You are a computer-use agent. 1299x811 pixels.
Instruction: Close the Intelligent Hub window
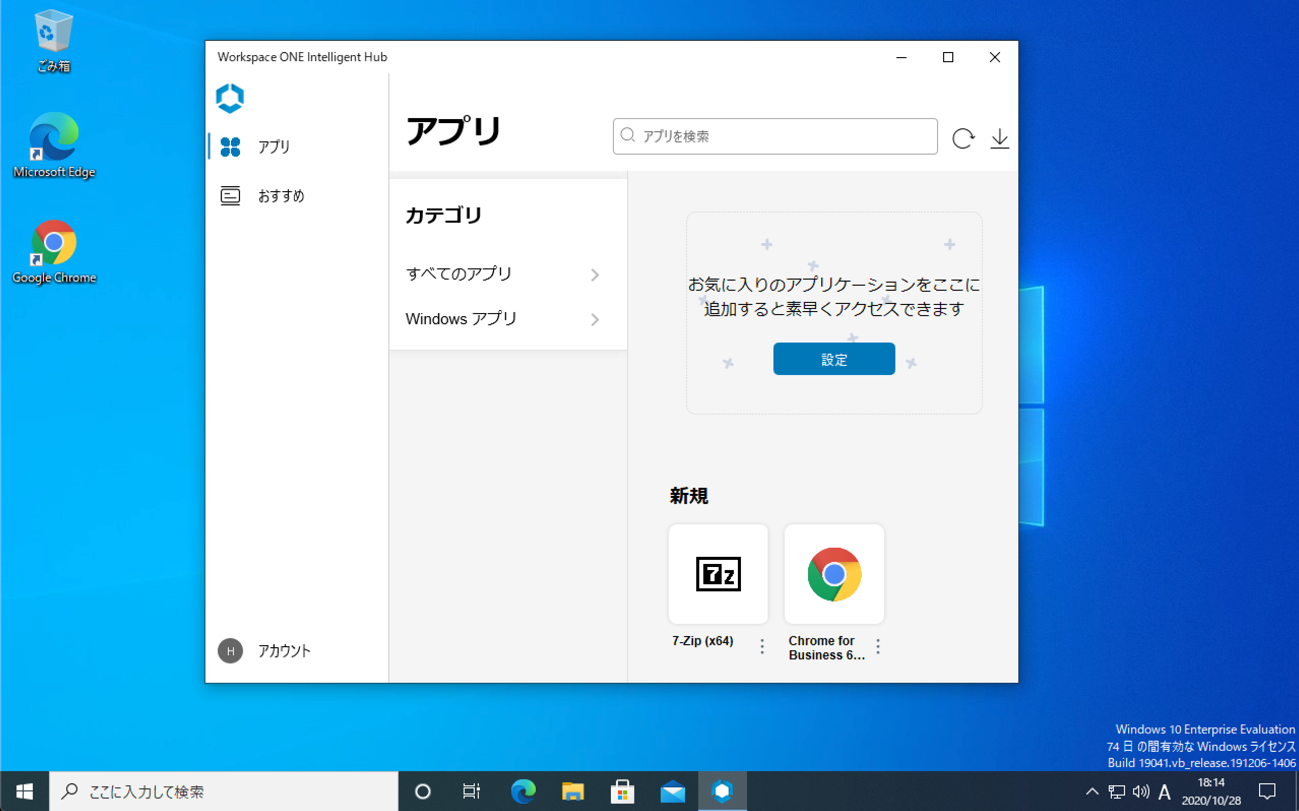point(994,57)
